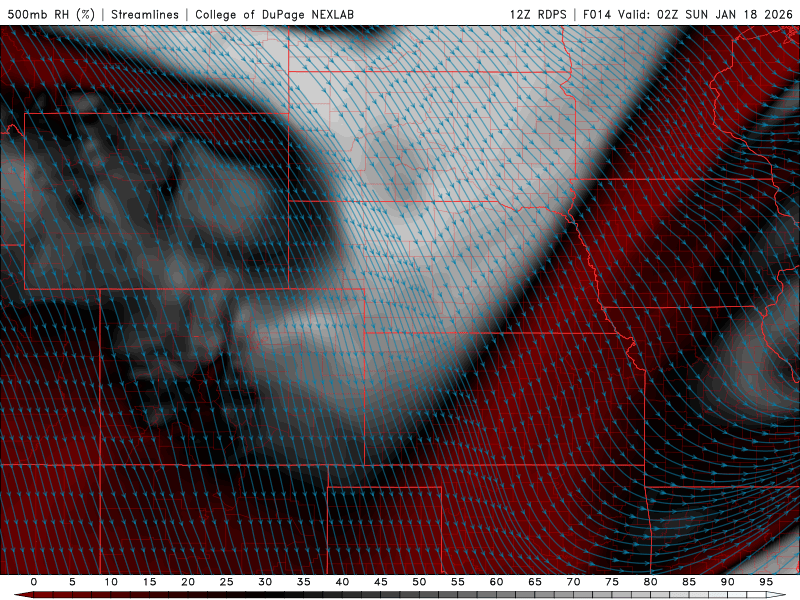
Task: Click the colorbar label '25'
Action: pos(227,582)
